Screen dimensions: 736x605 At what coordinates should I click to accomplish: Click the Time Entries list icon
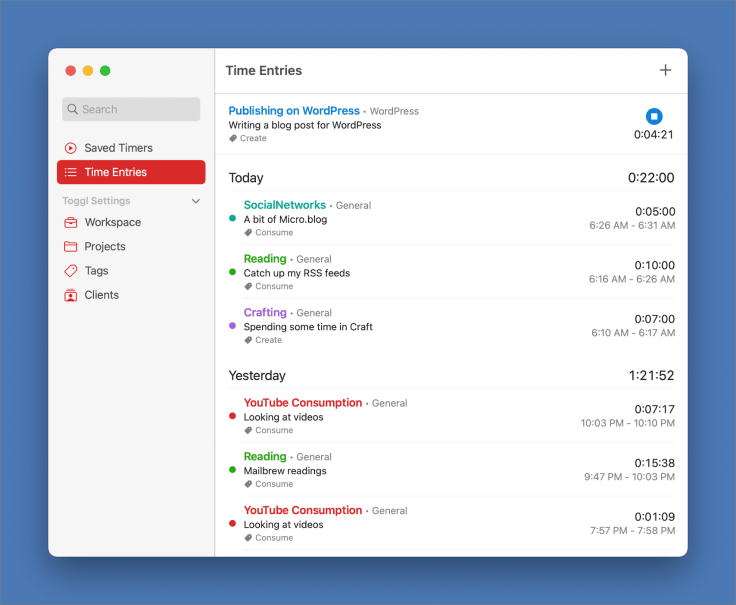[70, 172]
